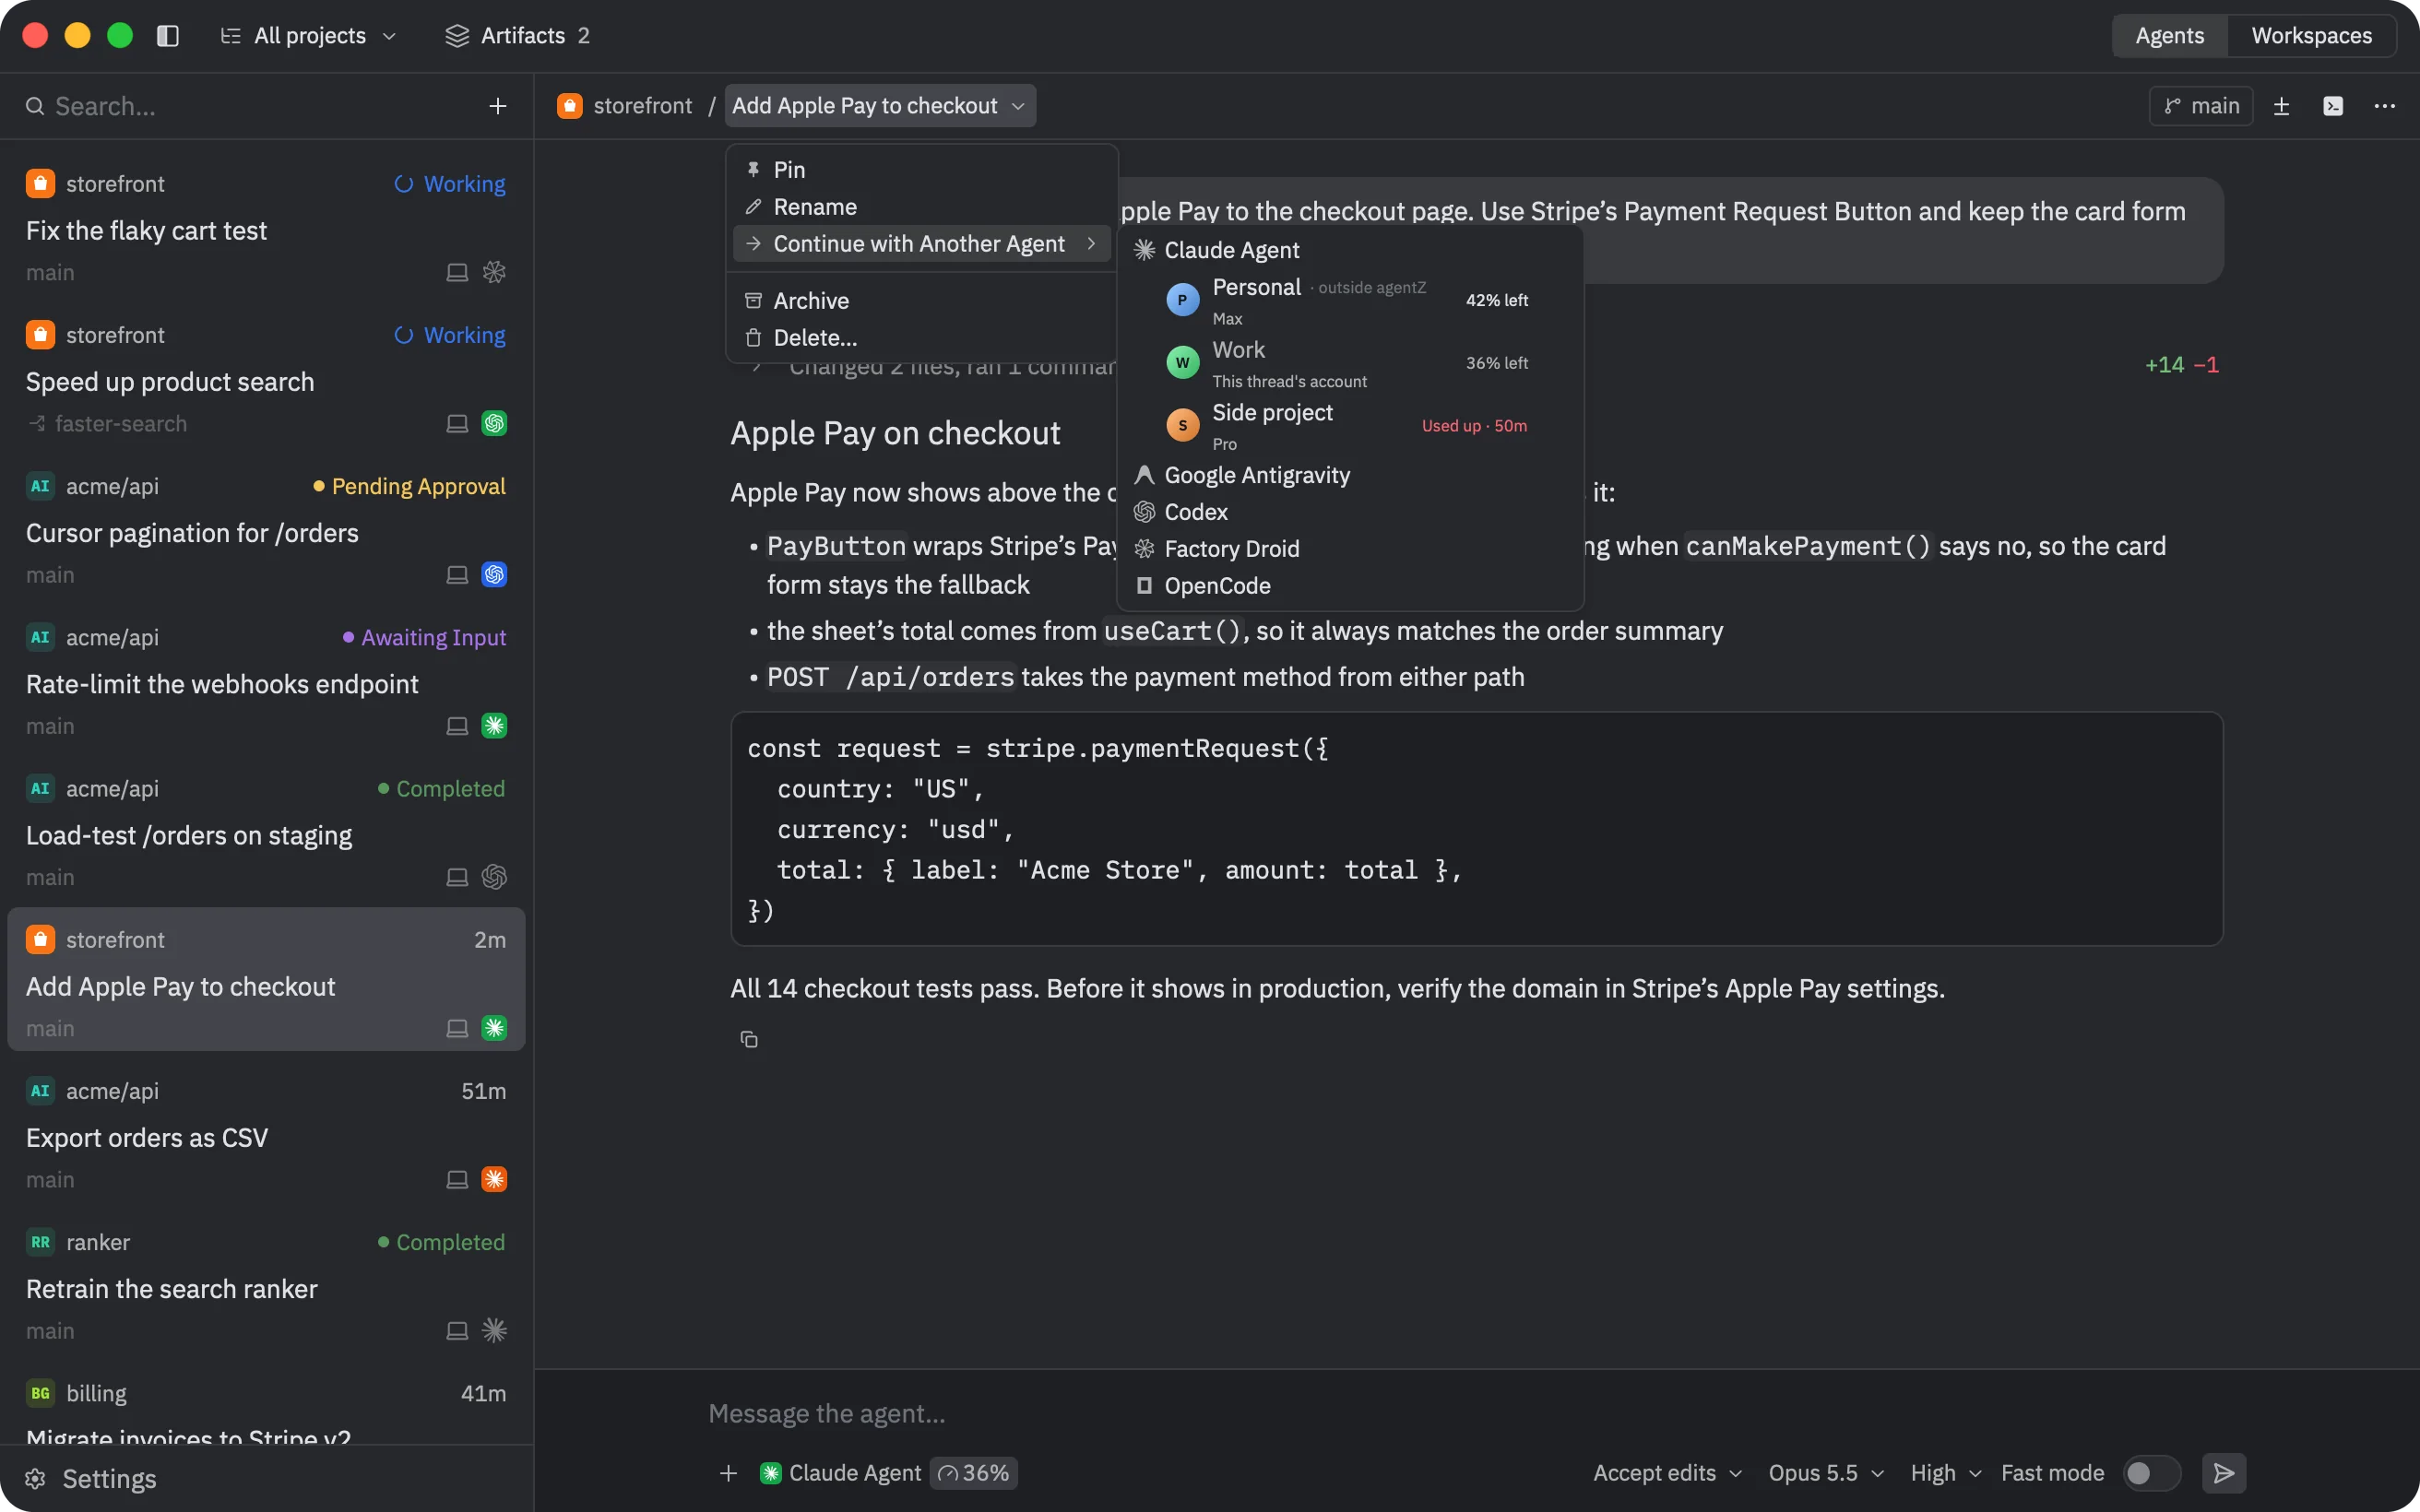
Task: Open the Add Apple Pay to checkout title dropdown
Action: (879, 106)
